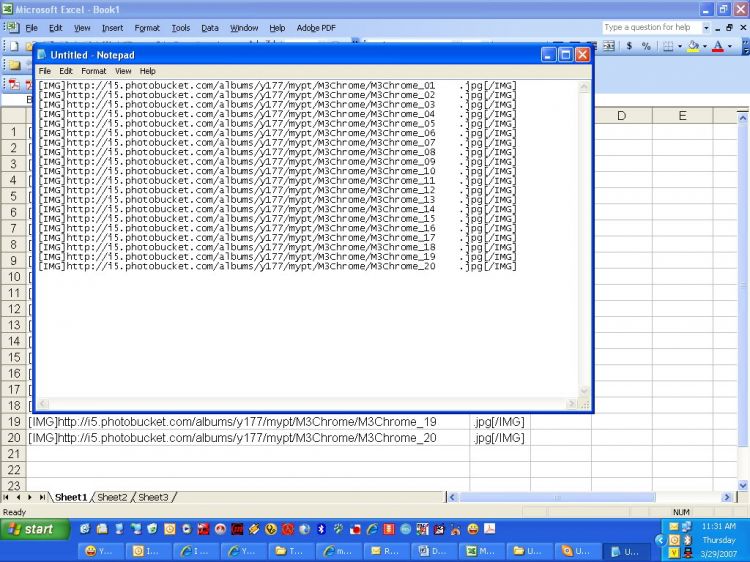Click the Bluetooth icon in the system tray
Screen dimensions: 750x562
coord(687,540)
